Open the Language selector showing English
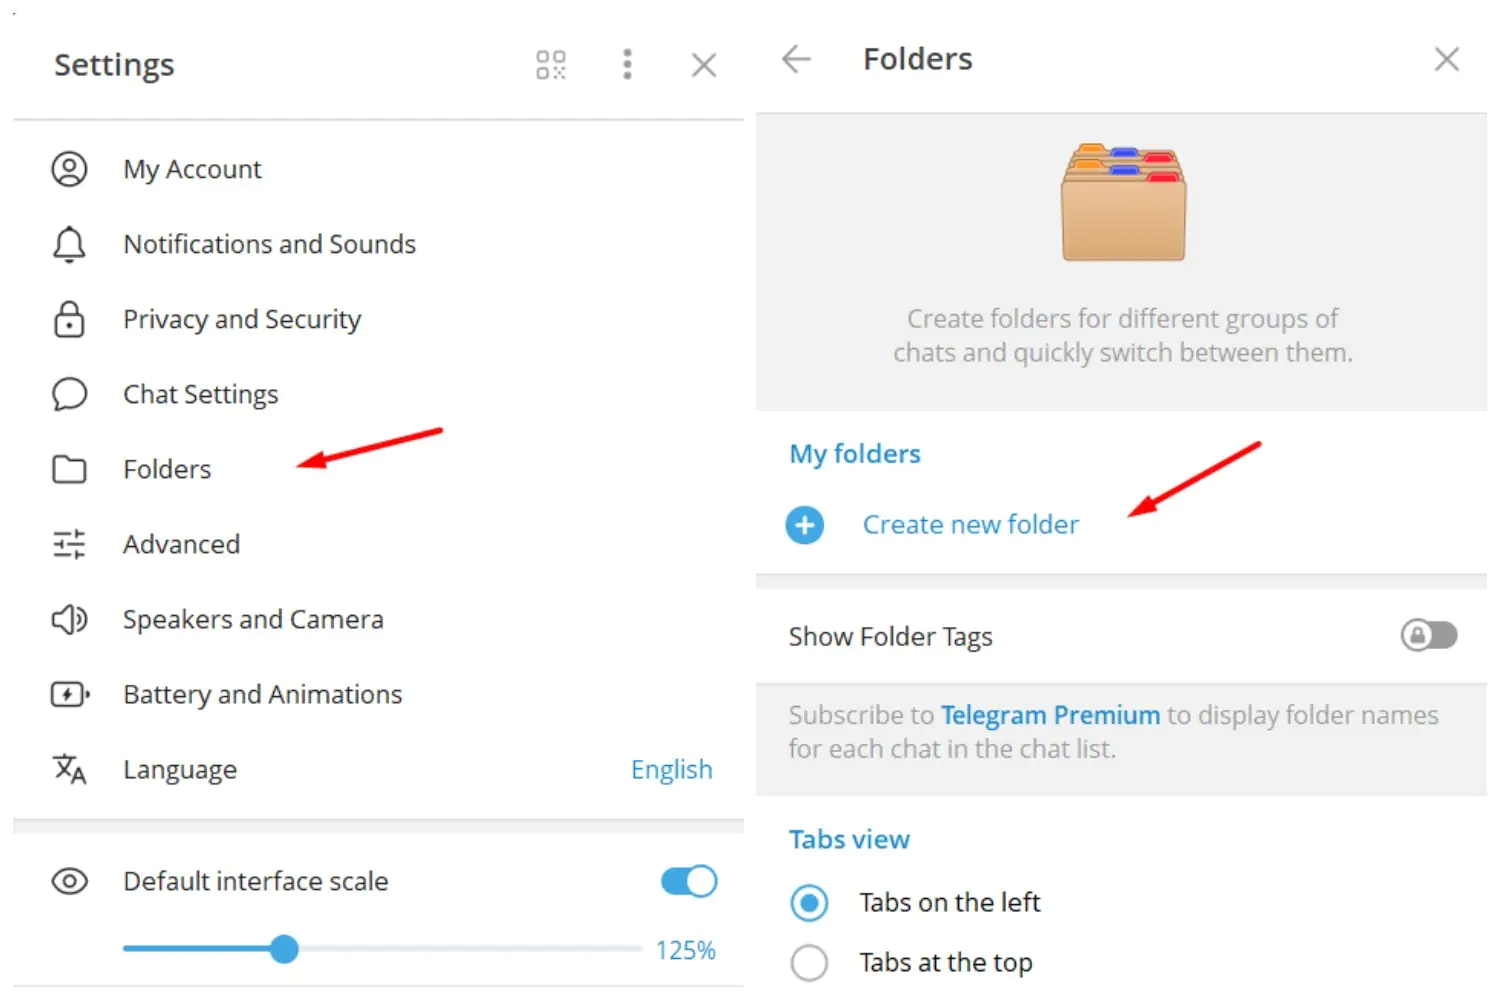1500x1000 pixels. click(x=671, y=769)
